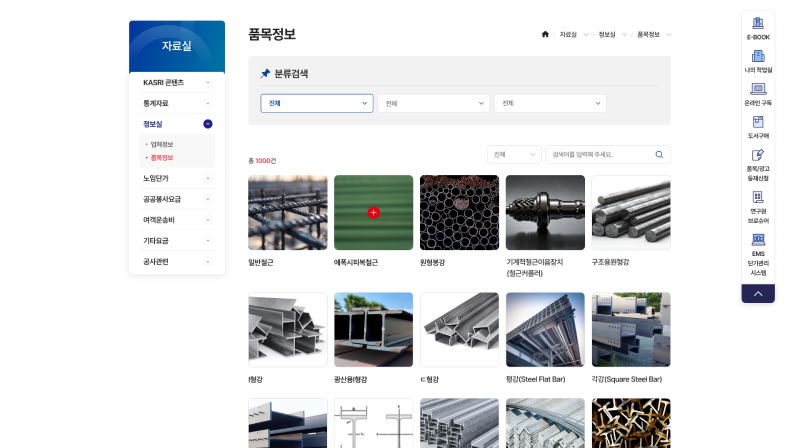Open the 원형봉강 product thumbnail

point(459,212)
